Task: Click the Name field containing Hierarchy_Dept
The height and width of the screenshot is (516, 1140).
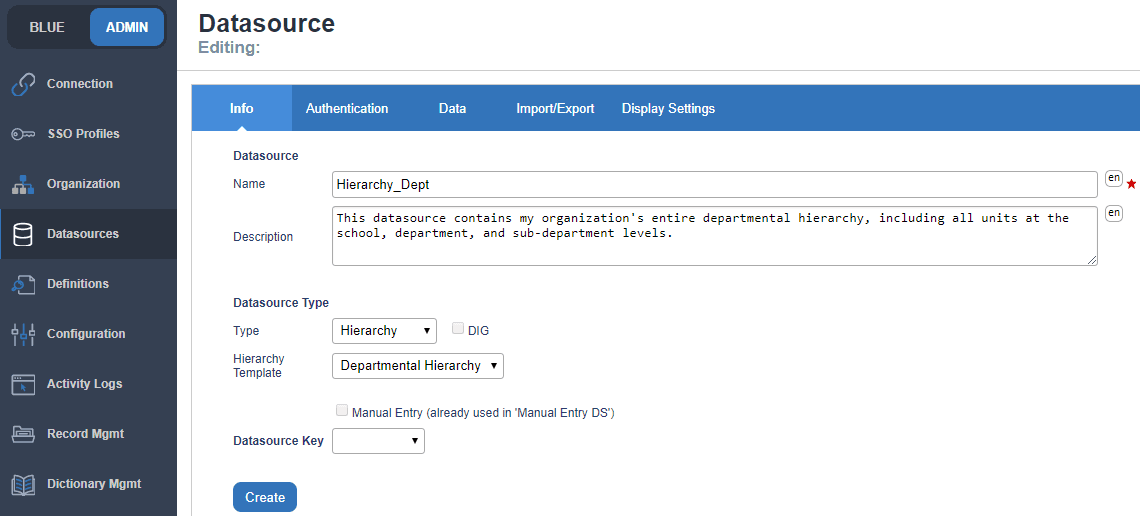Action: (715, 185)
